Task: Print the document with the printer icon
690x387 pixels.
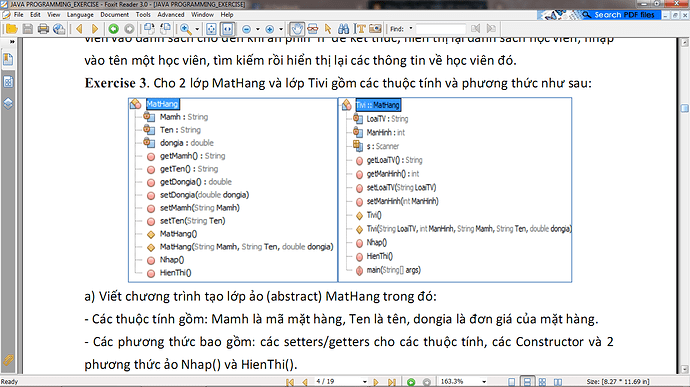Action: [43, 29]
